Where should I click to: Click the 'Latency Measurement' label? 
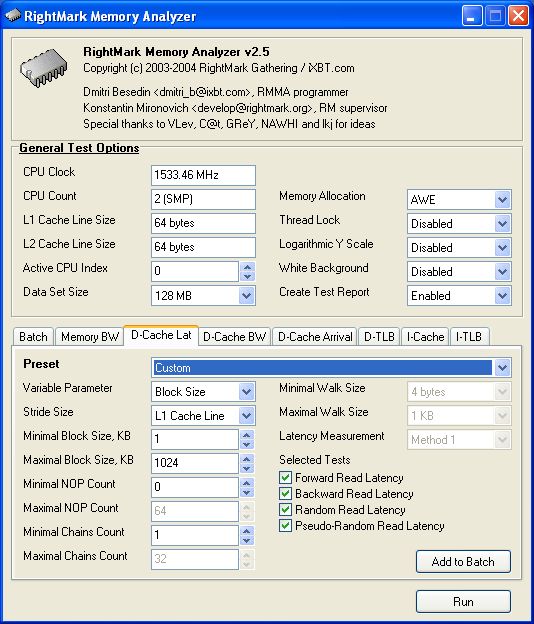pos(331,436)
